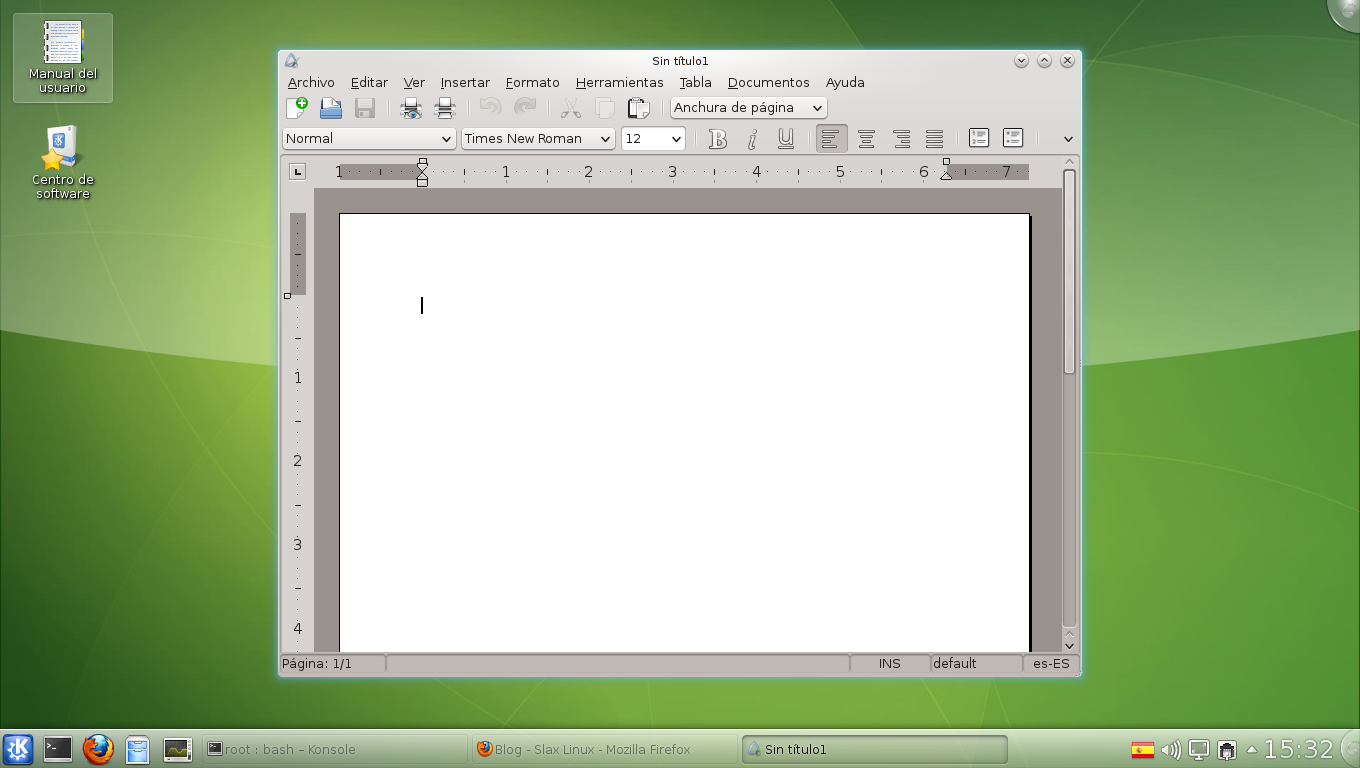Image resolution: width=1360 pixels, height=768 pixels.
Task: Open the KDE application launcher menu
Action: point(19,749)
